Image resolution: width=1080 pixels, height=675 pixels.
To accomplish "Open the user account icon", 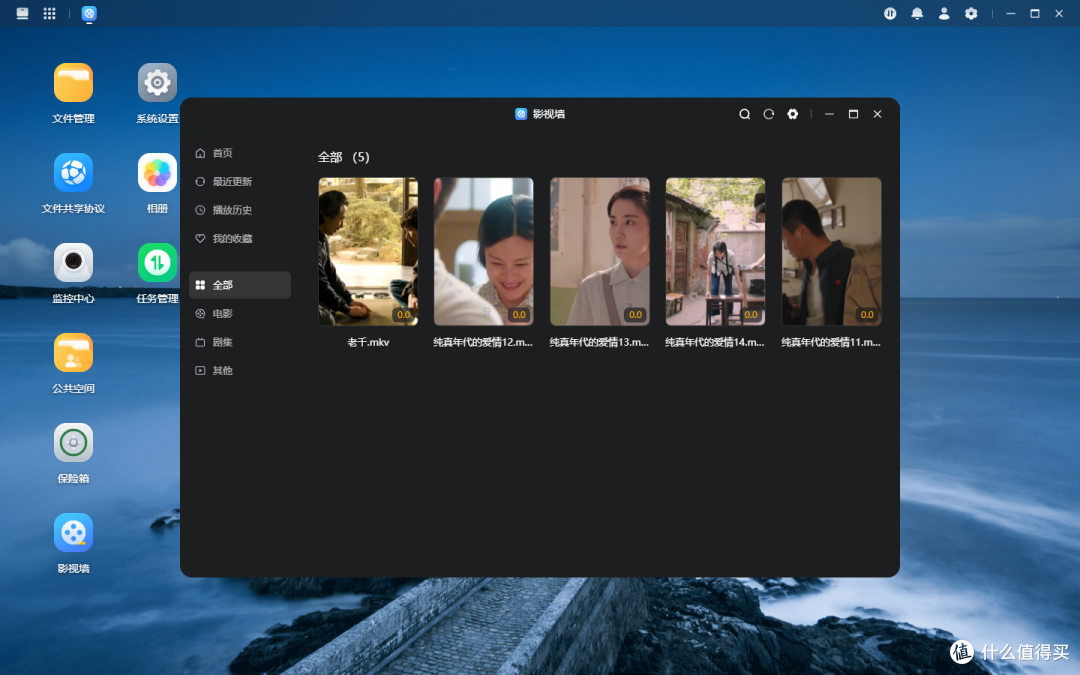I will pos(944,13).
